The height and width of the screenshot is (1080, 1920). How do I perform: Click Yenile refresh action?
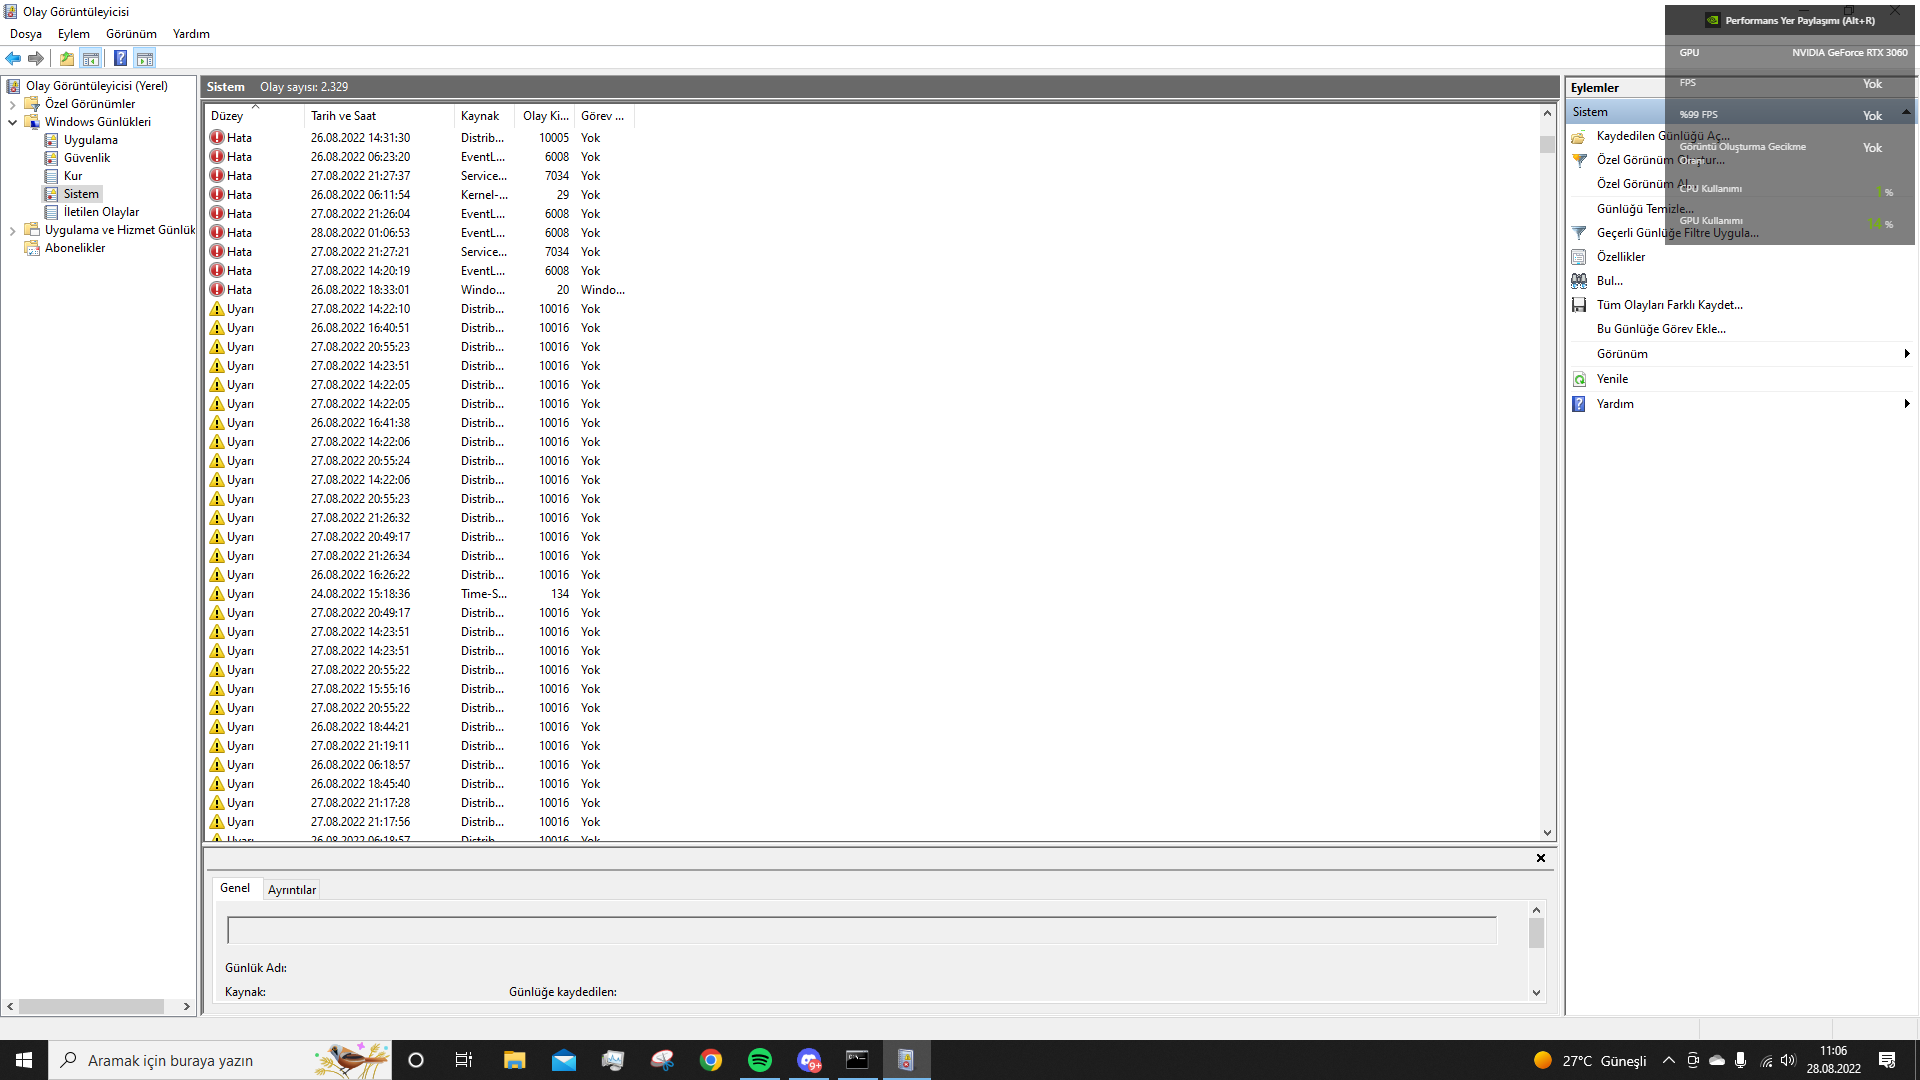pyautogui.click(x=1612, y=379)
